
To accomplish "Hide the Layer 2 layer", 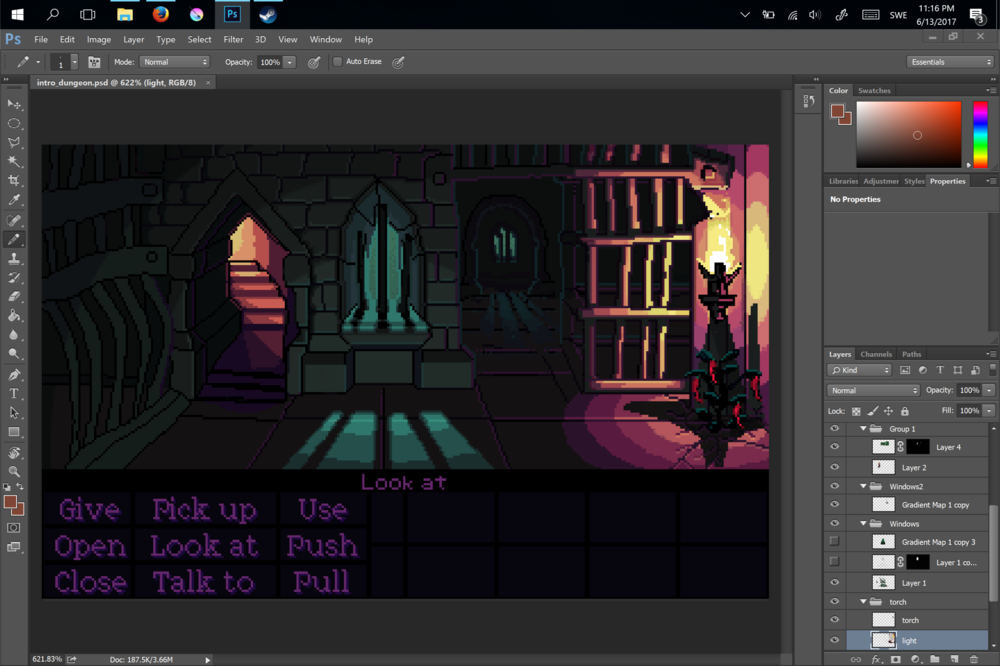I will (834, 467).
